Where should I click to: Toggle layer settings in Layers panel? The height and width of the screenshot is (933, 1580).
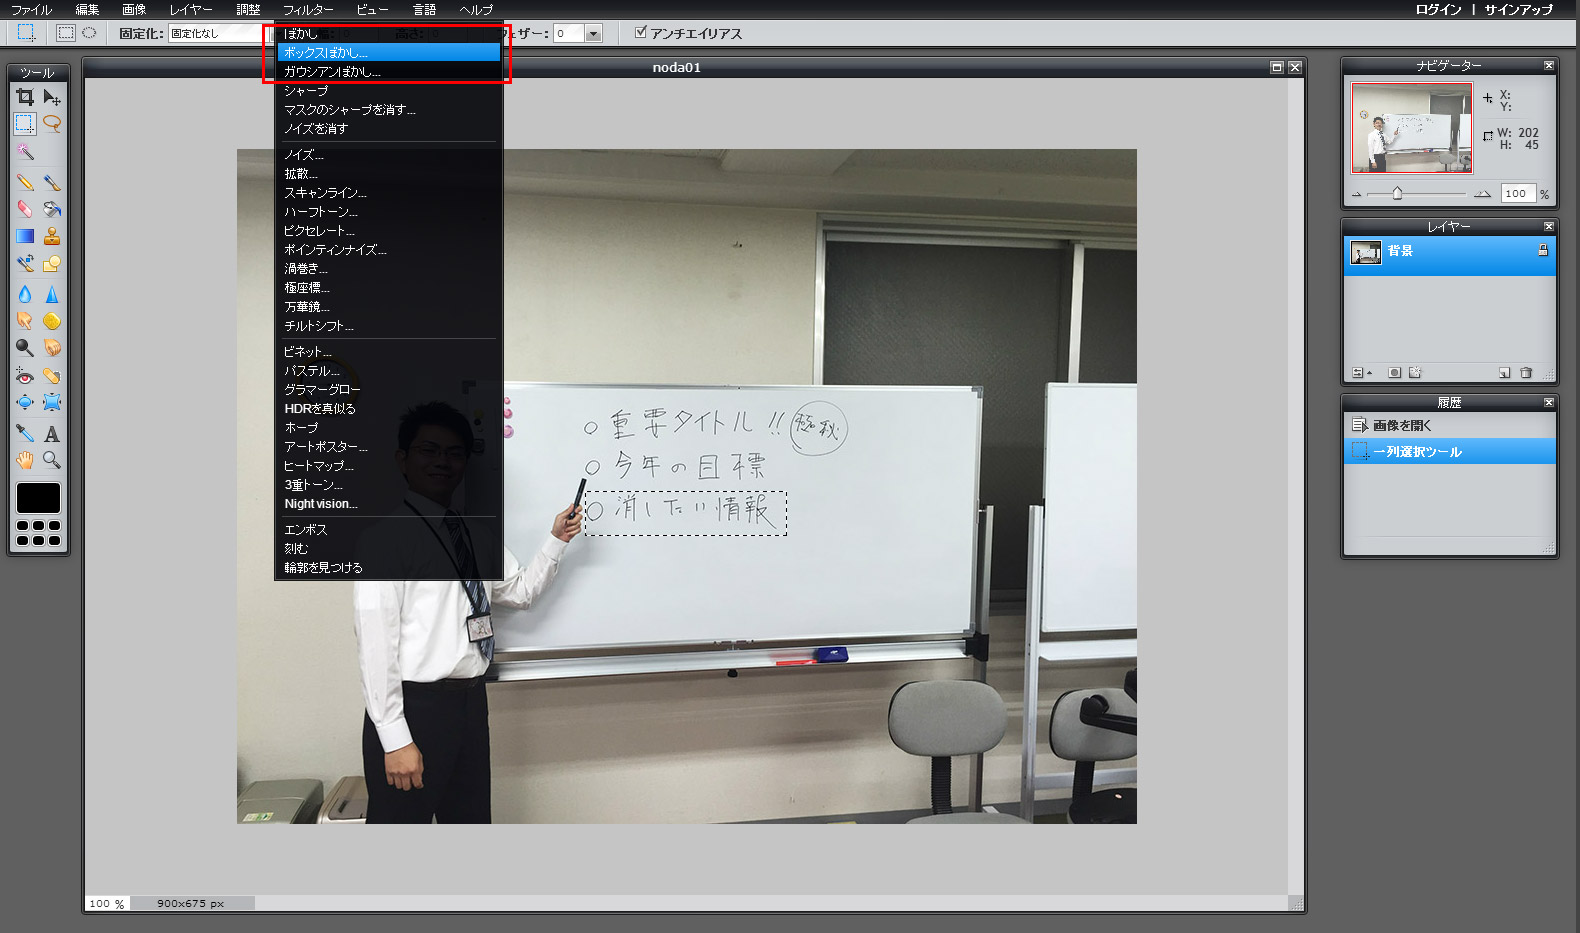(x=1361, y=373)
